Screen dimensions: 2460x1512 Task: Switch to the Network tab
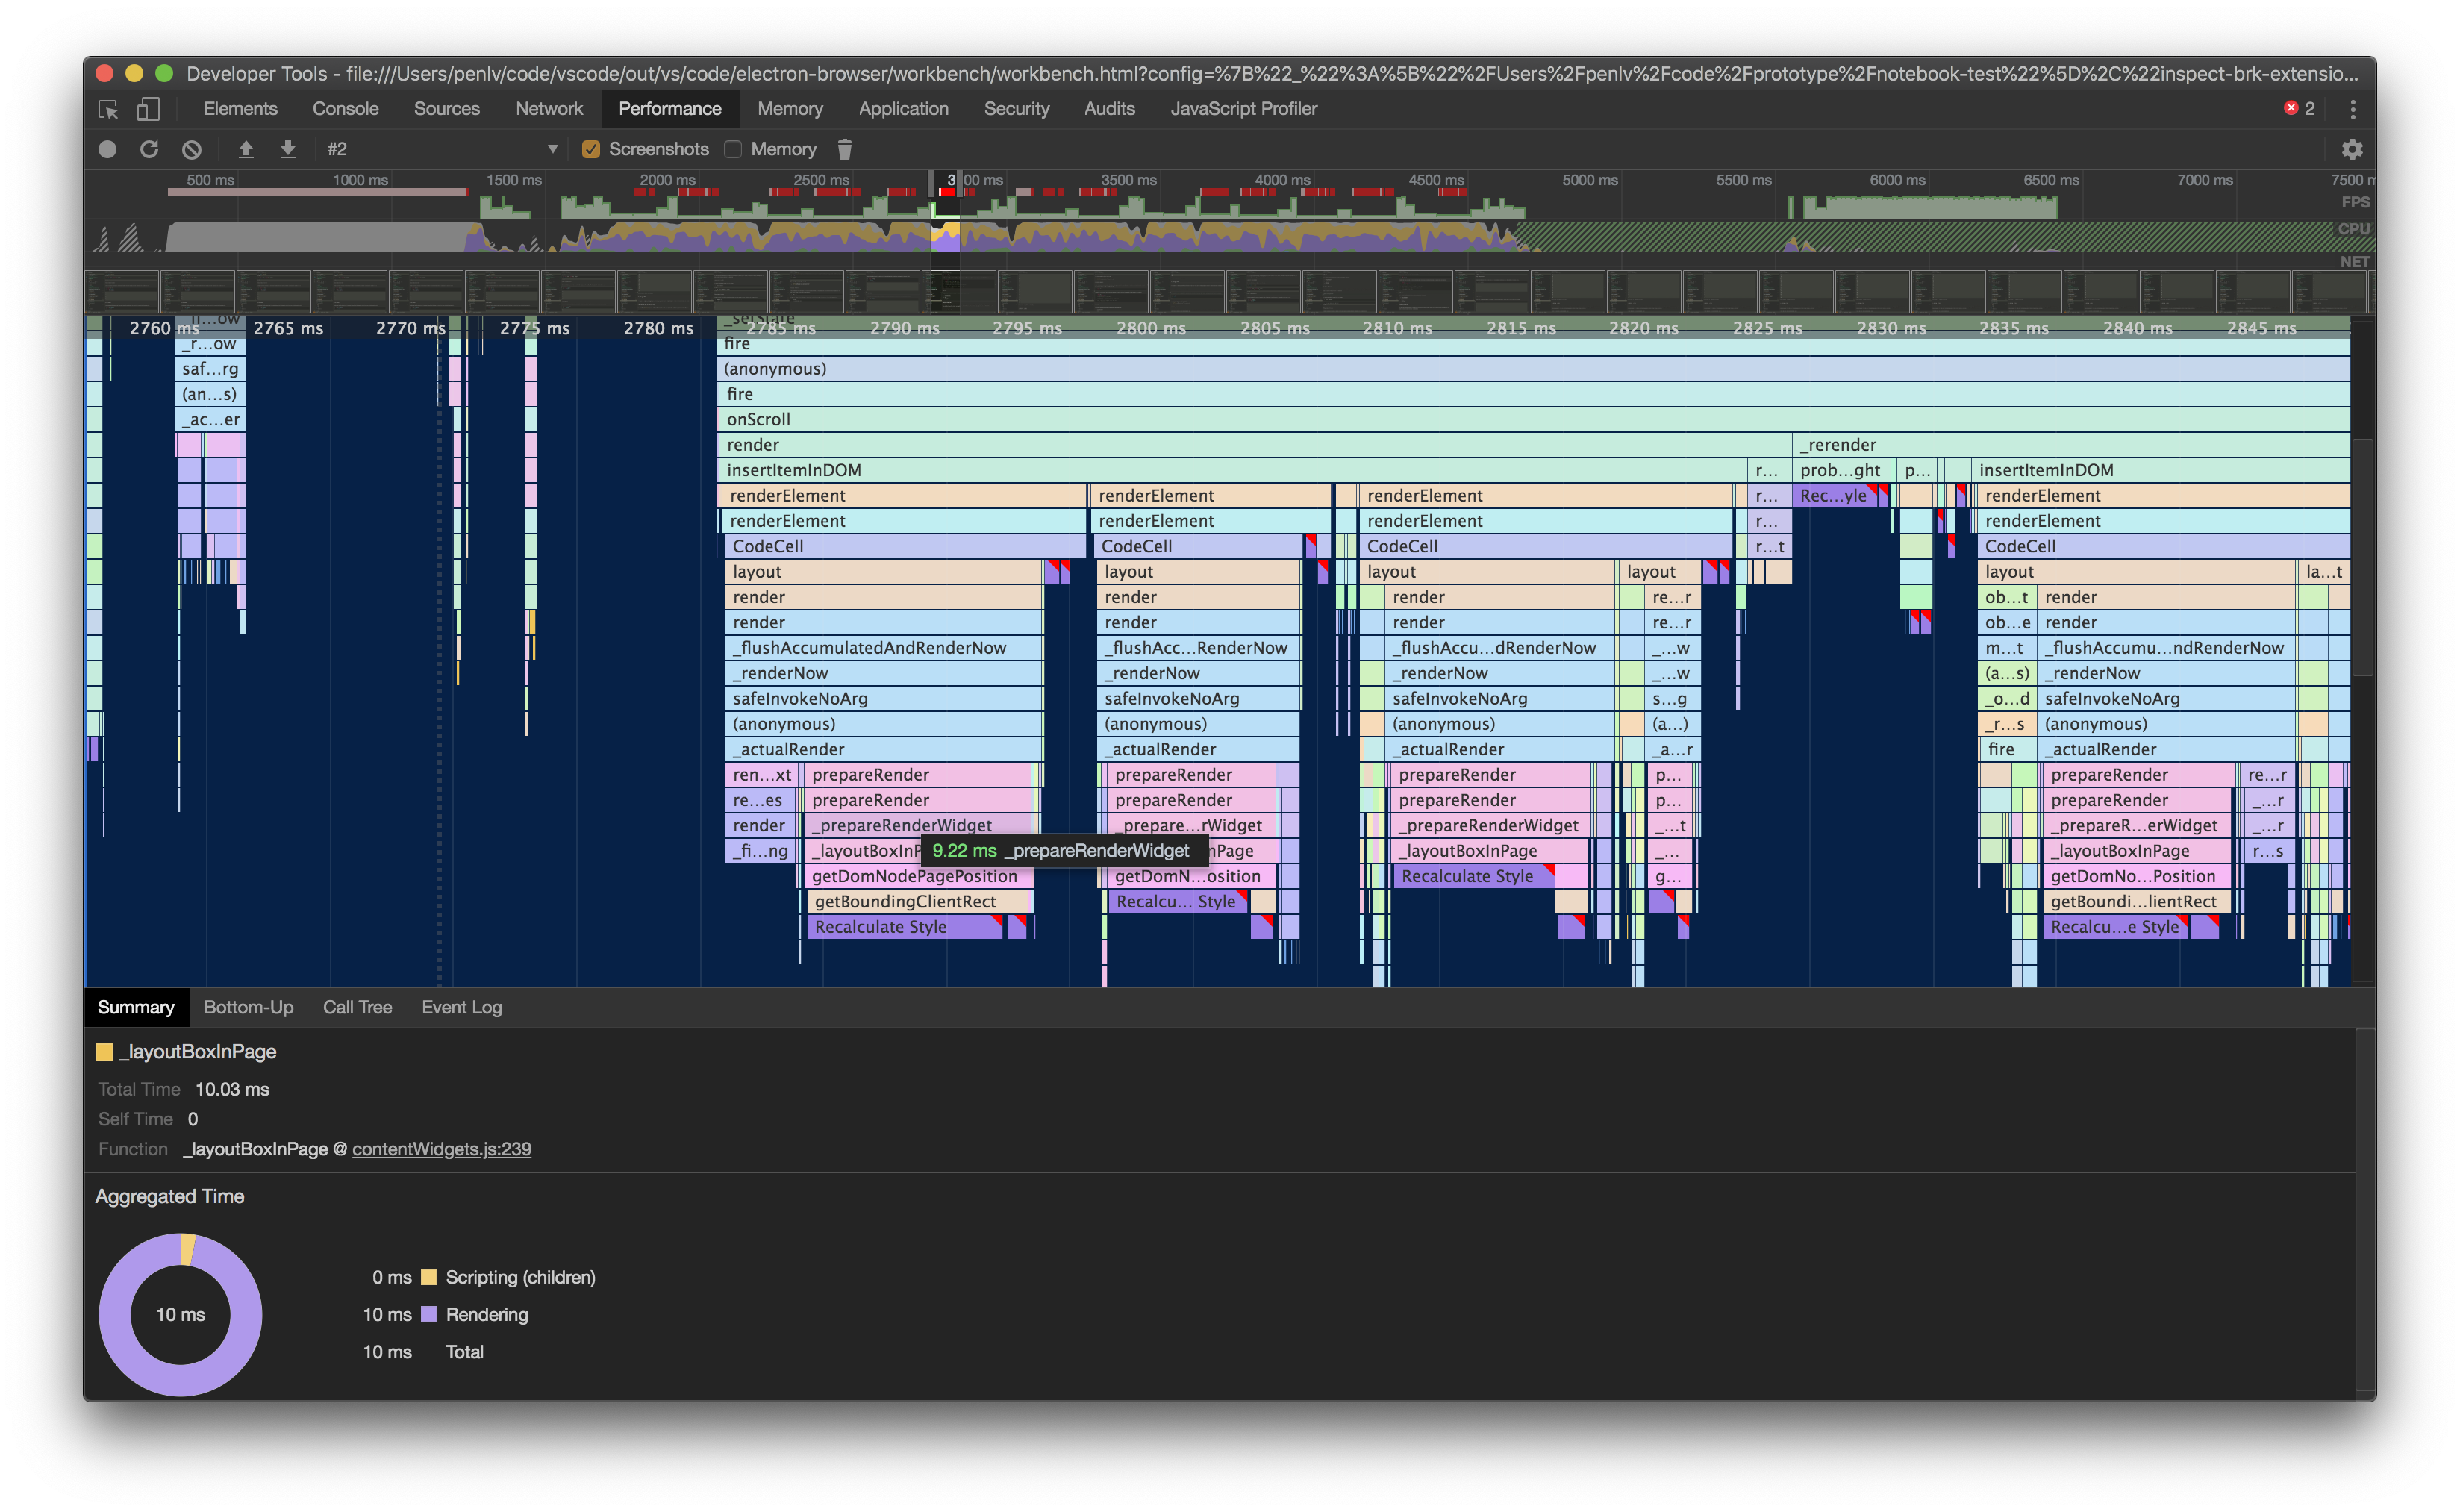548,109
